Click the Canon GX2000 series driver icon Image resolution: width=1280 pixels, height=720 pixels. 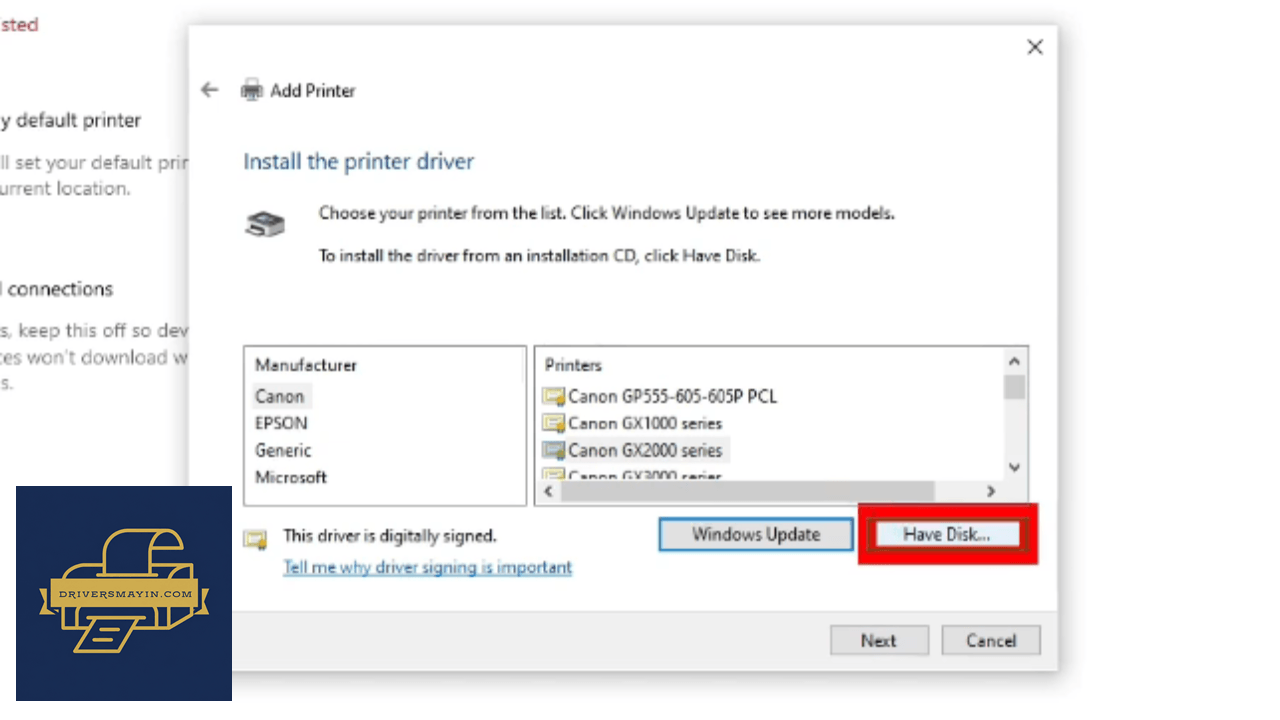553,450
